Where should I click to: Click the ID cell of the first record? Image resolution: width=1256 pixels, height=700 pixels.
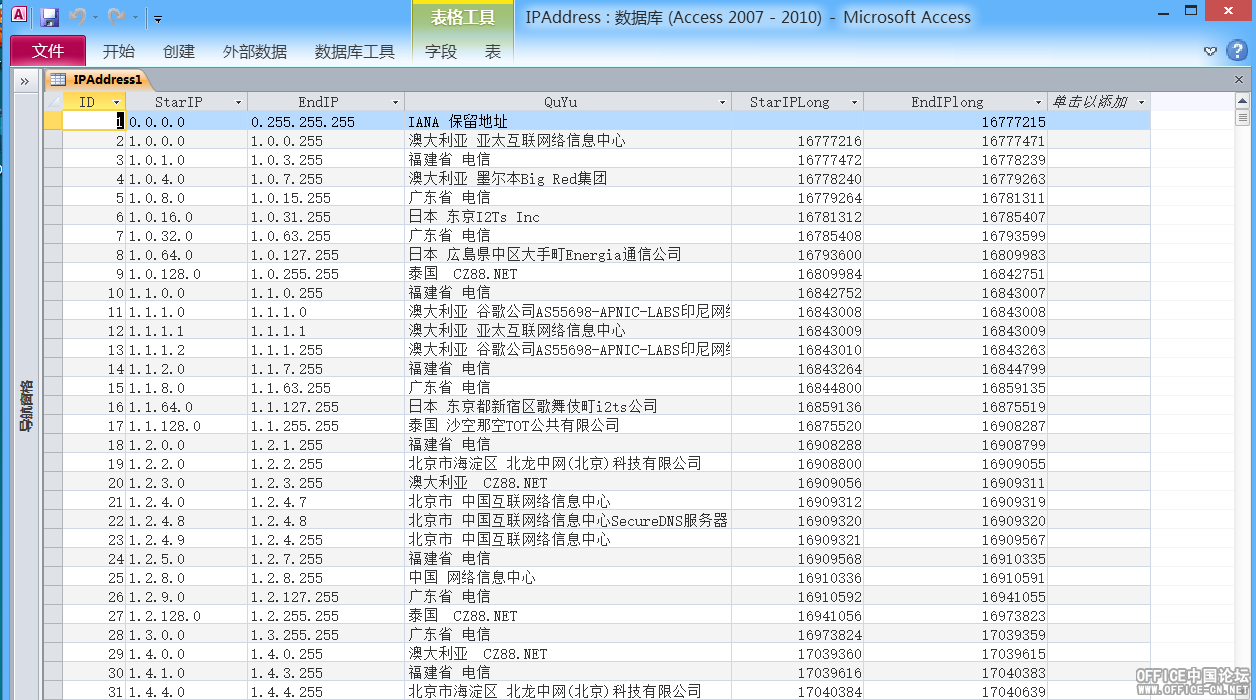coord(94,121)
